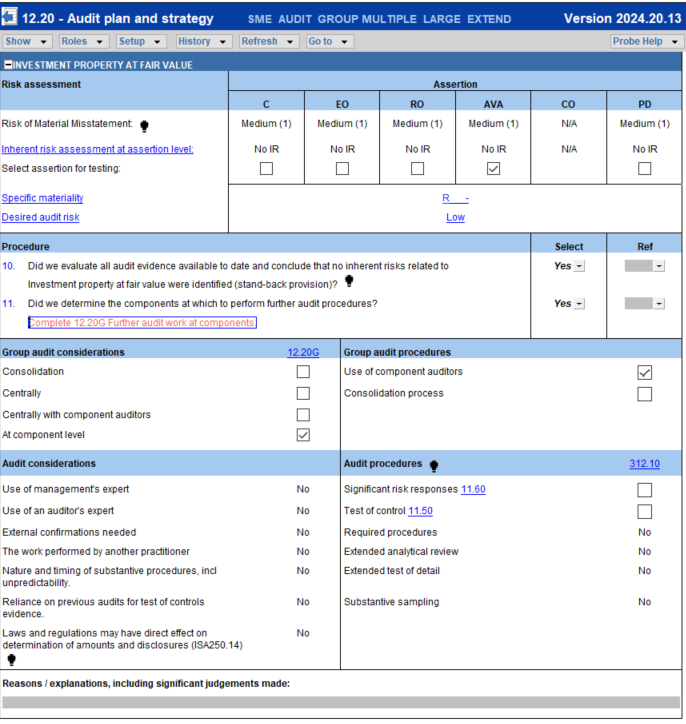Open the Roles menu
This screenshot has width=686, height=724.
(83, 42)
